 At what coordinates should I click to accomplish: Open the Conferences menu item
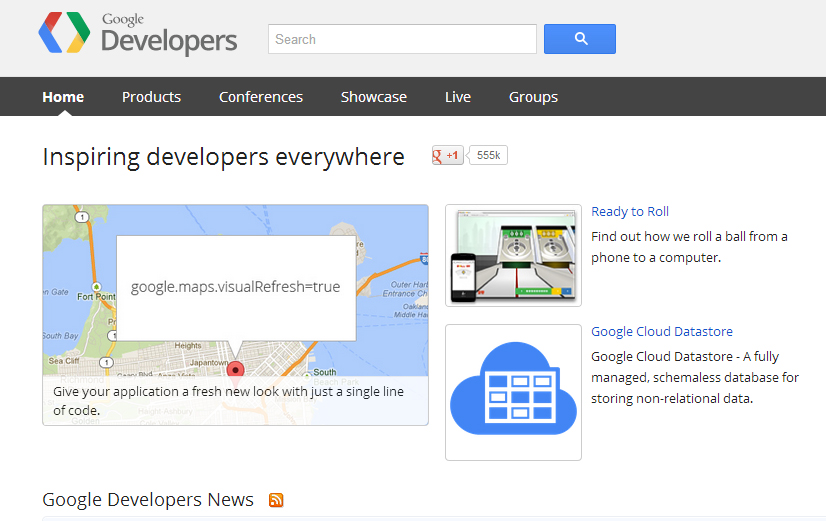coord(261,97)
